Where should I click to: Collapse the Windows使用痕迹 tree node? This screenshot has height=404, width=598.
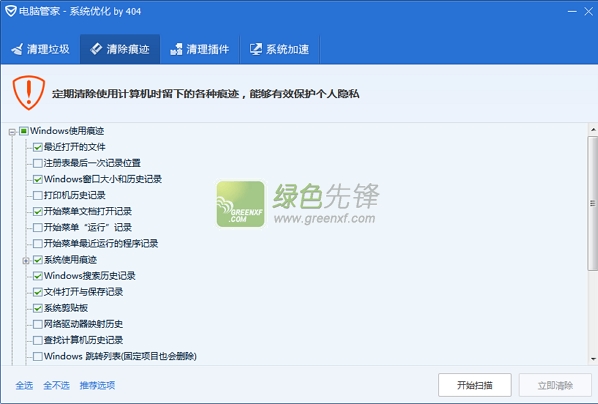coord(12,132)
